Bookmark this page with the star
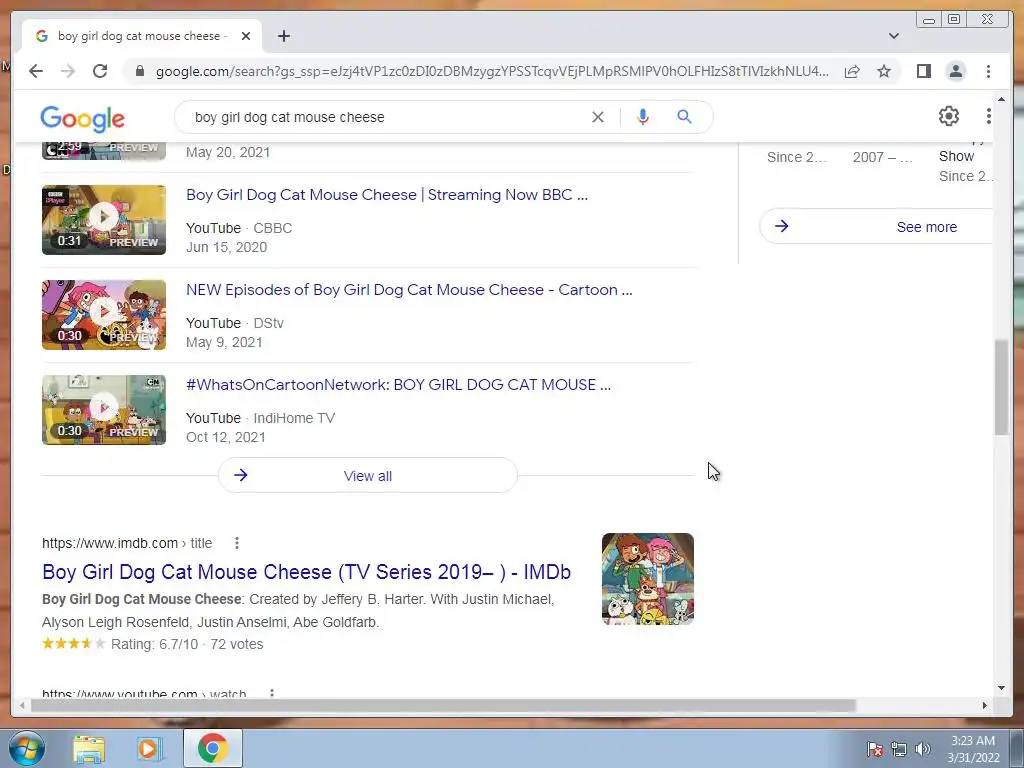Screen dimensions: 1024x768 (884, 71)
